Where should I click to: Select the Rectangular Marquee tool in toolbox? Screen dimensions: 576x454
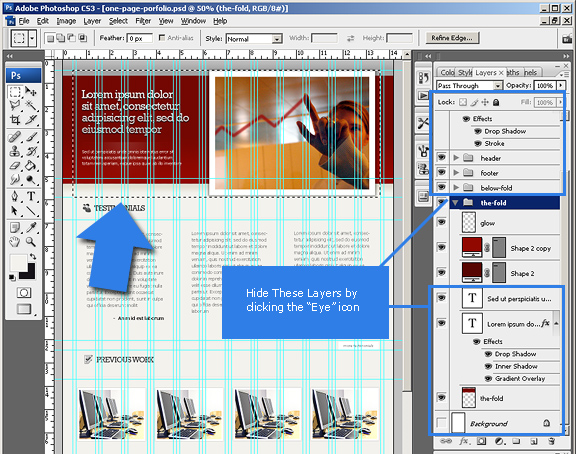[15, 91]
